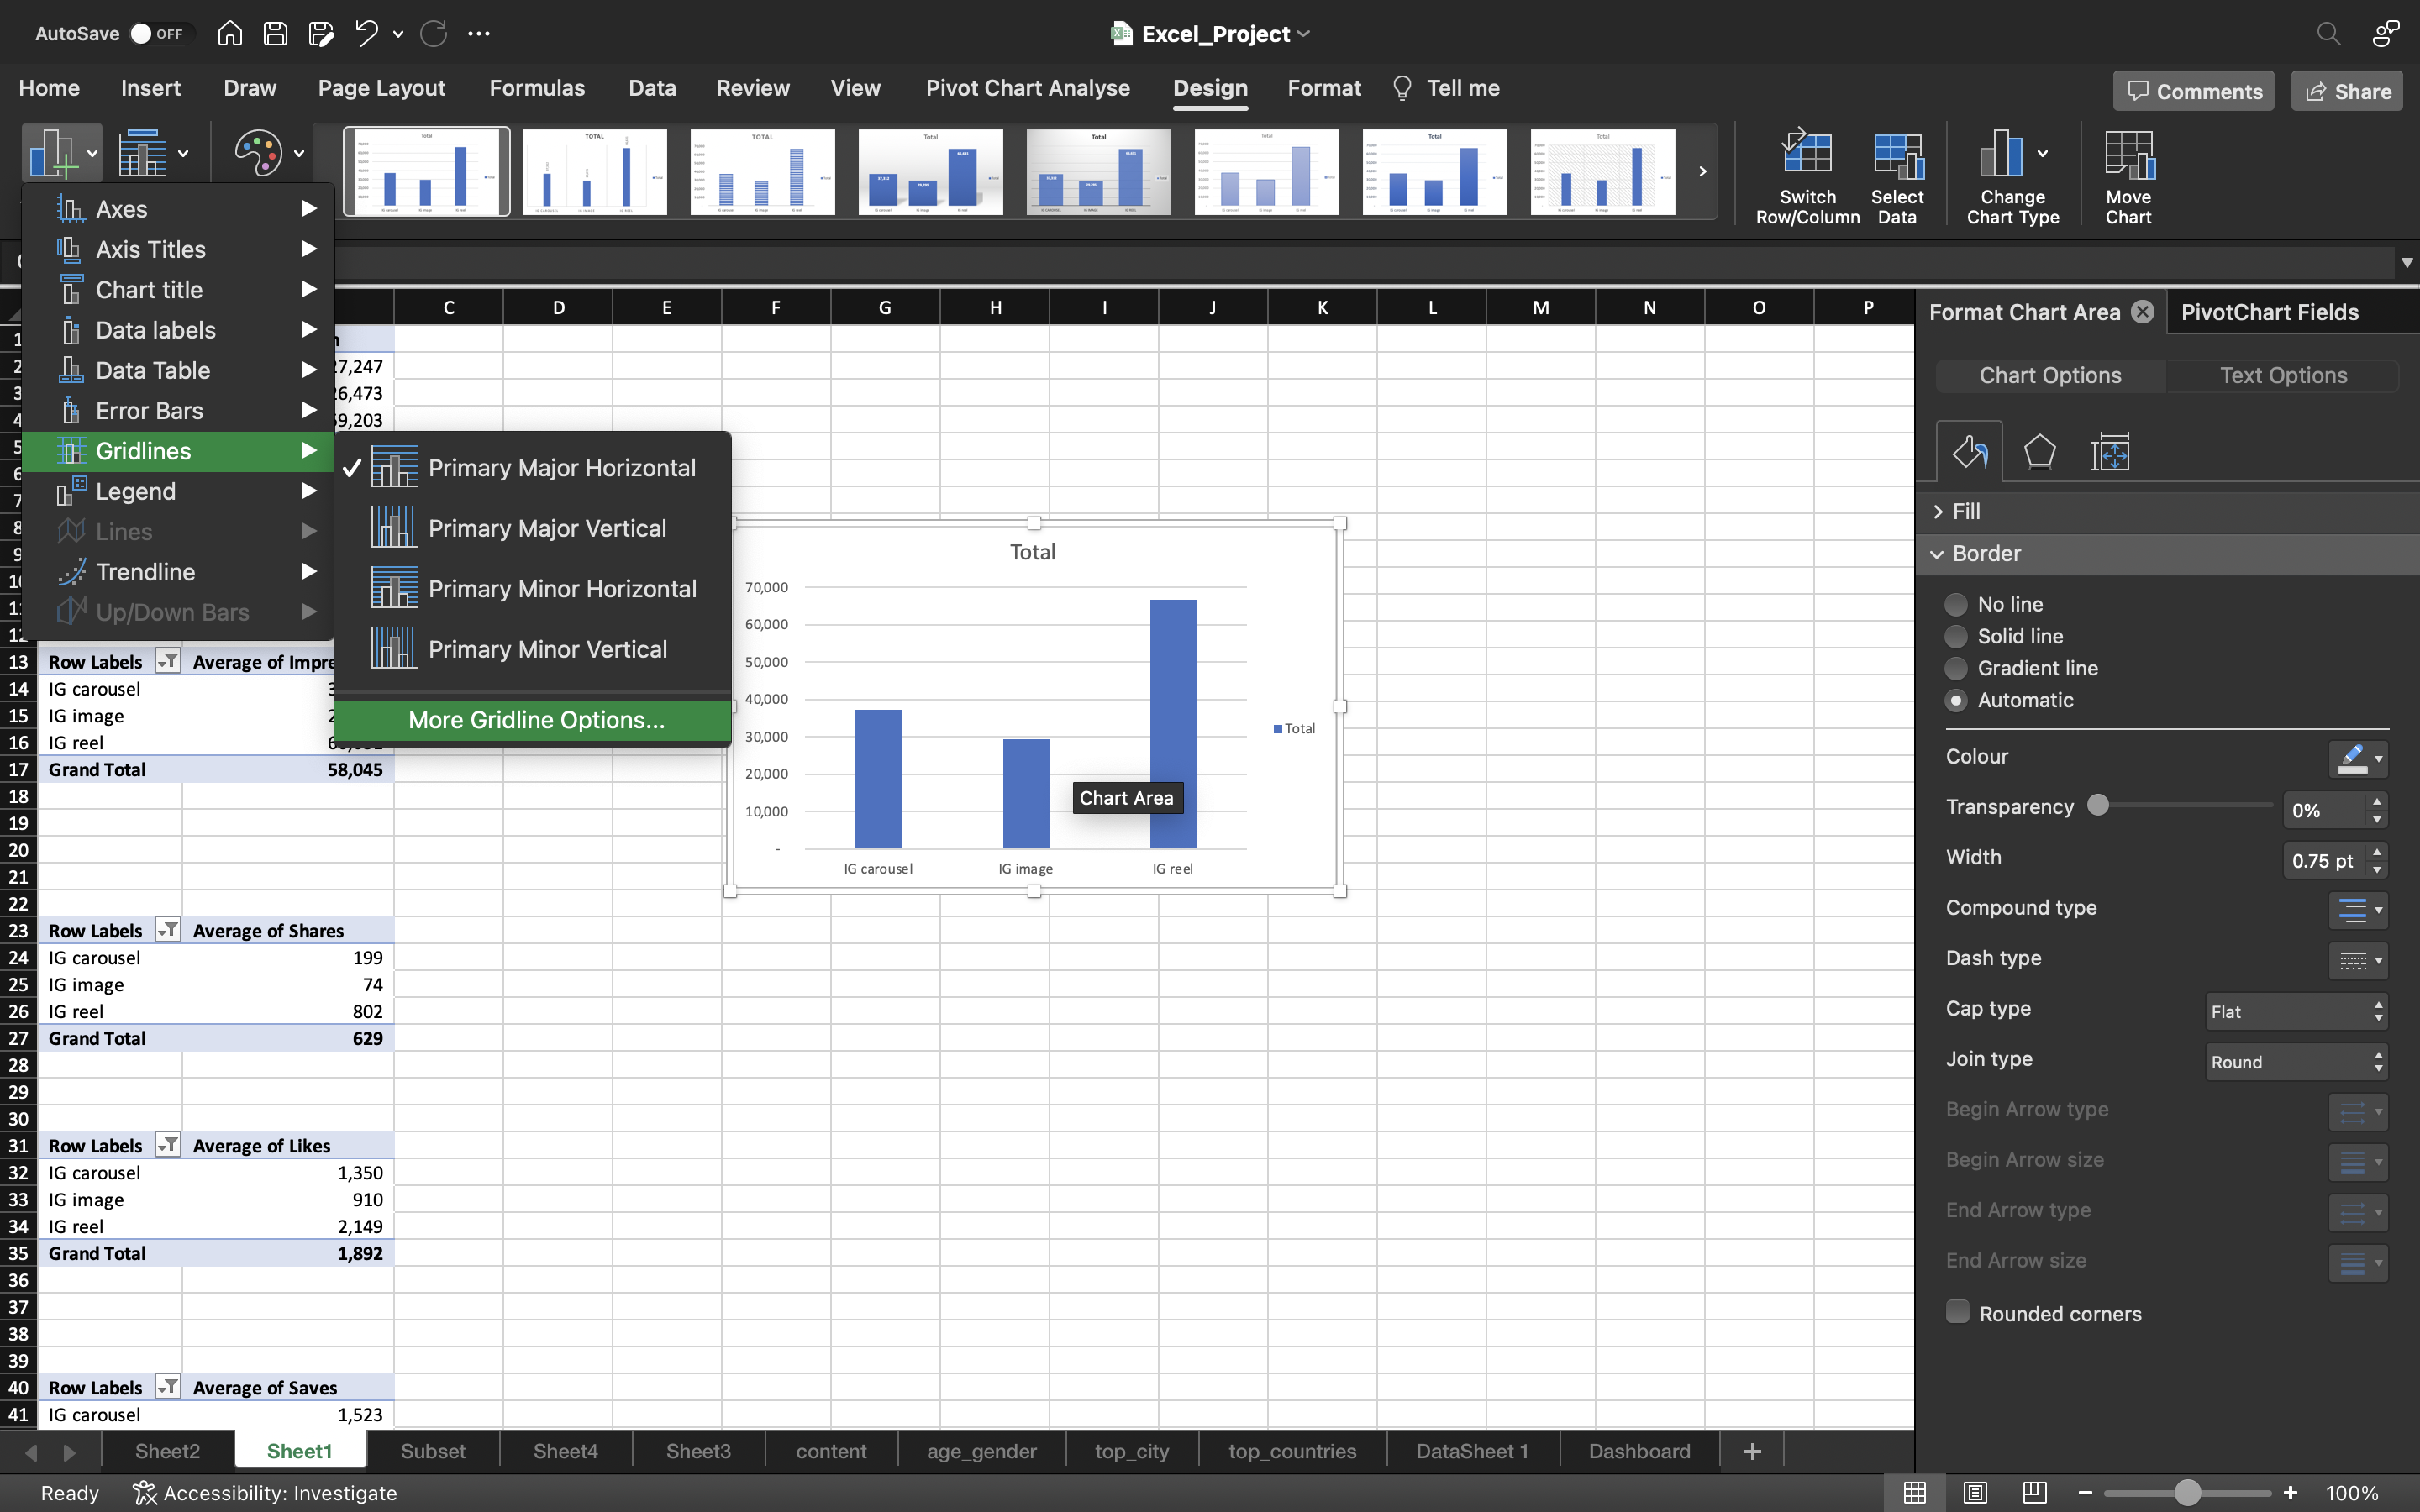This screenshot has width=2420, height=1512.
Task: Open the Effects pentagon tab
Action: (2039, 452)
